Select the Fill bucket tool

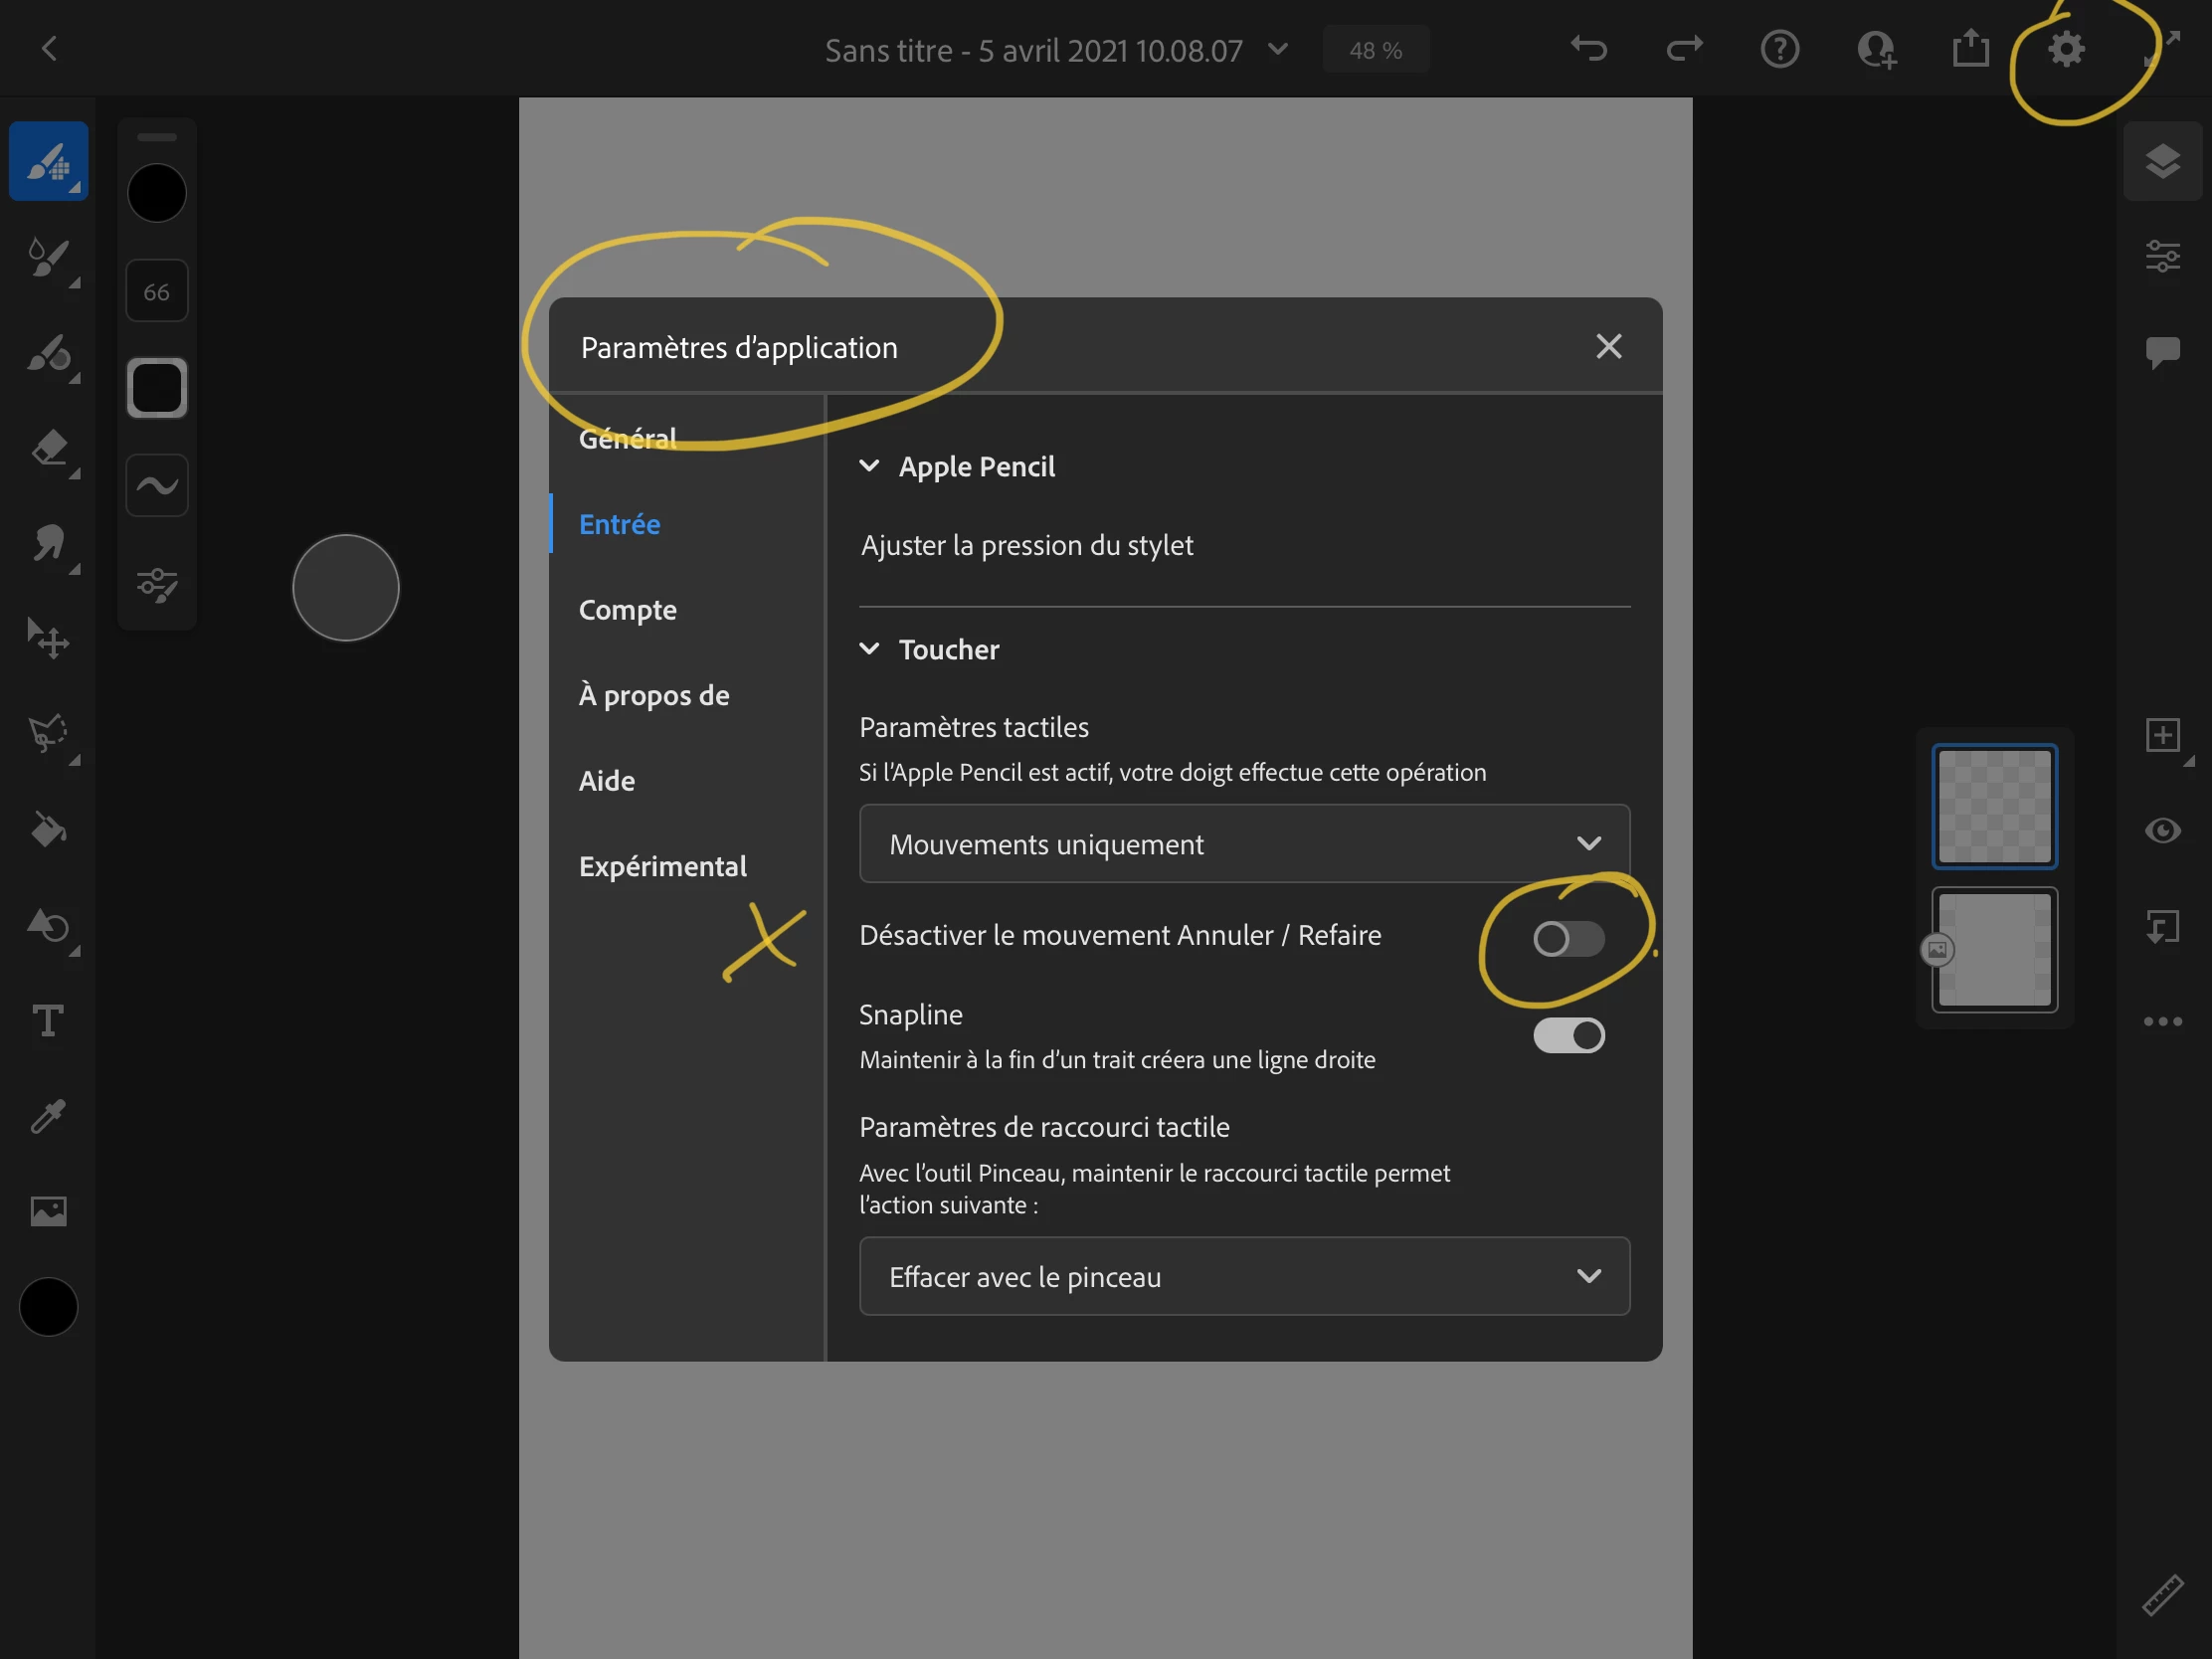48,830
